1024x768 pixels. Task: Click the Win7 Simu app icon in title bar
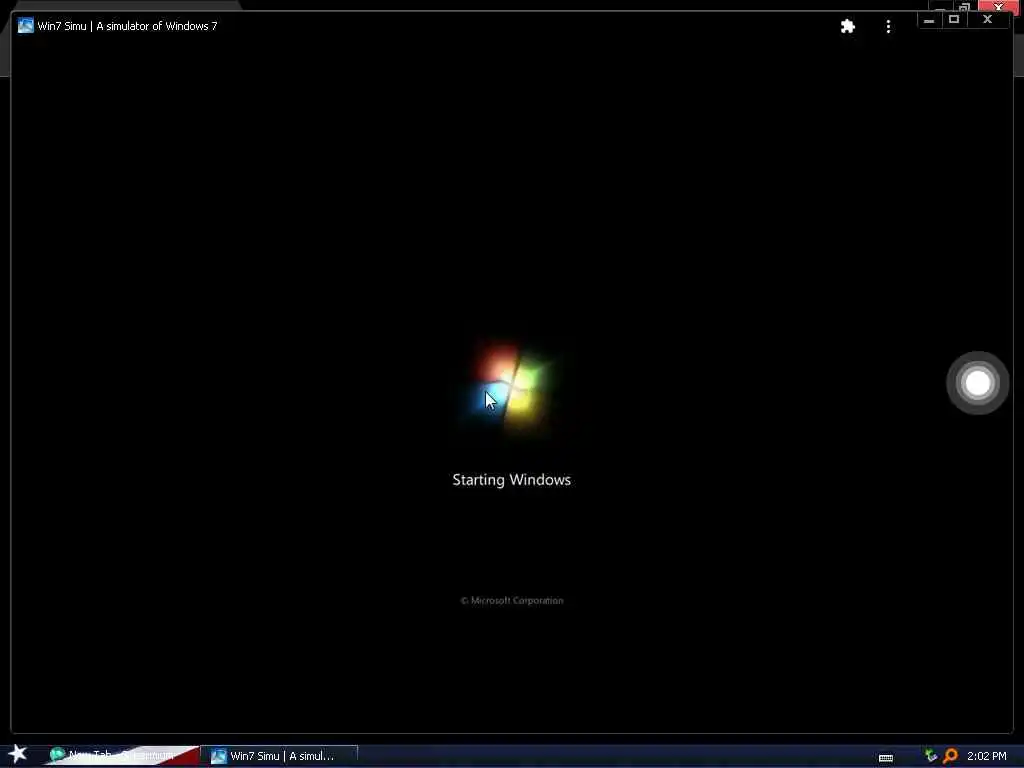25,25
